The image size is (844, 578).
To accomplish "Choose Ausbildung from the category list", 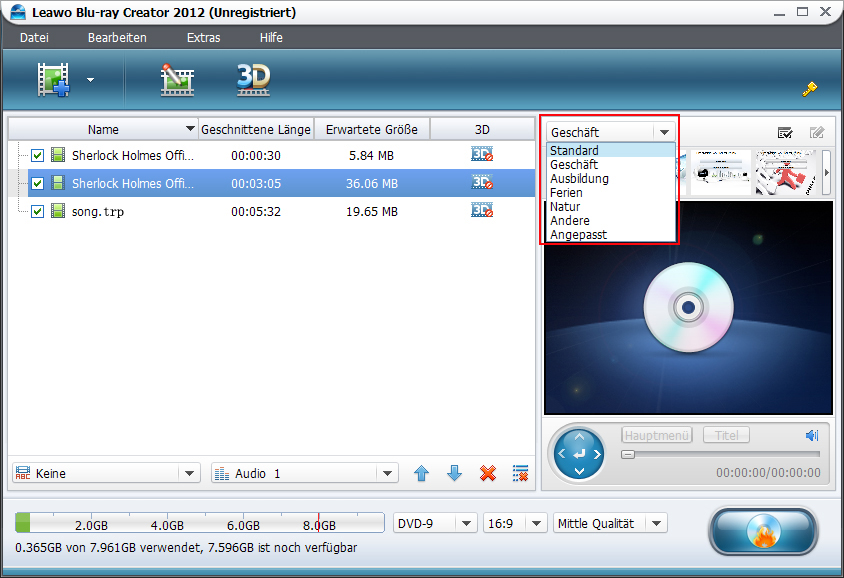I will tap(610, 179).
